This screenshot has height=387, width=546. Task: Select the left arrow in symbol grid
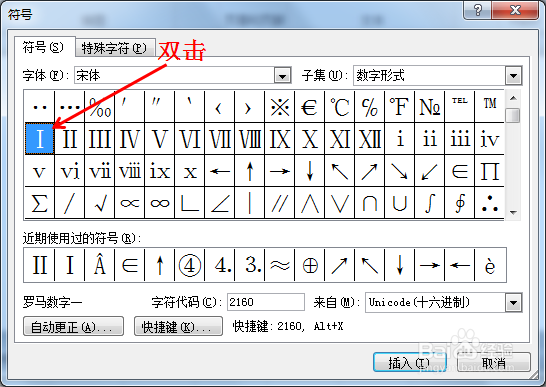pyautogui.click(x=220, y=171)
